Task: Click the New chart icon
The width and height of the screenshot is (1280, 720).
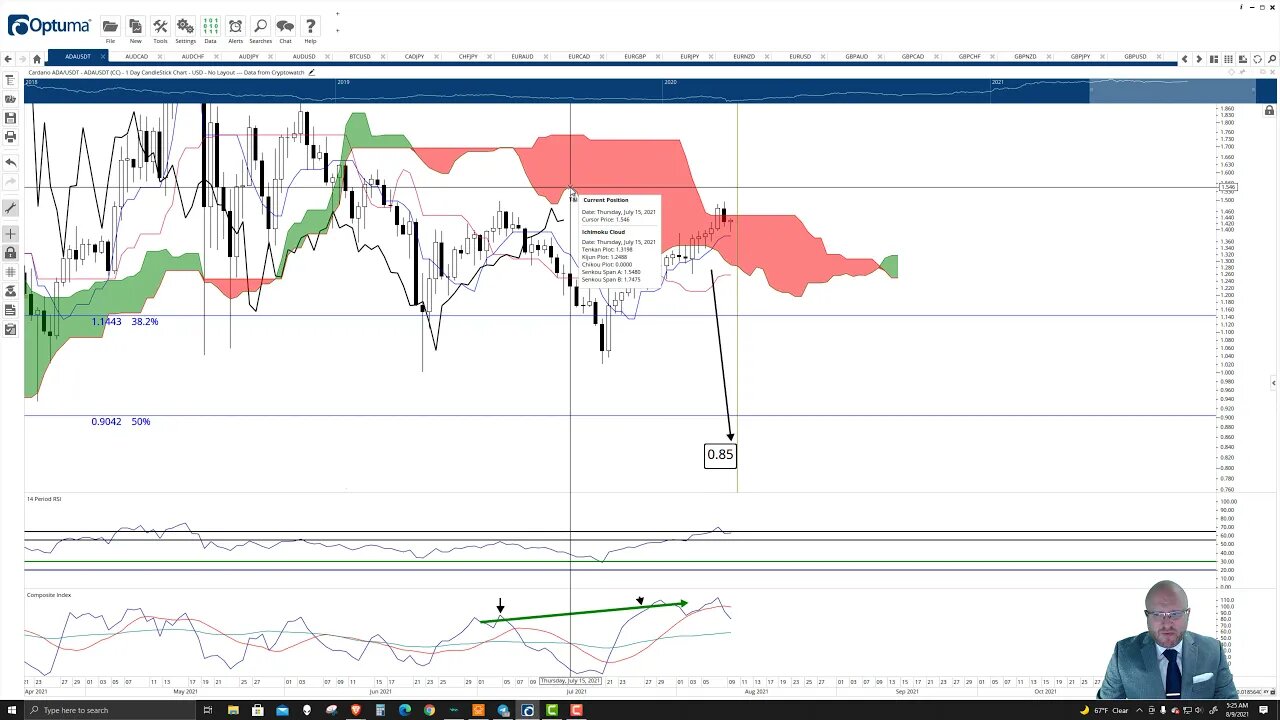Action: tap(135, 27)
